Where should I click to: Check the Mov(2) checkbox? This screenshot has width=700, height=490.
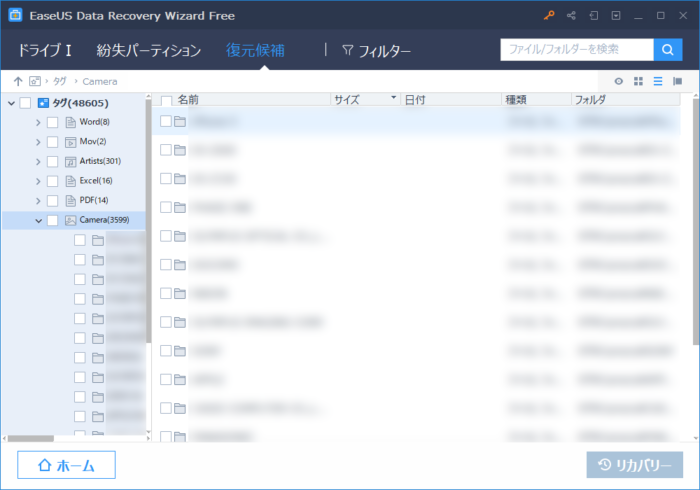[53, 142]
